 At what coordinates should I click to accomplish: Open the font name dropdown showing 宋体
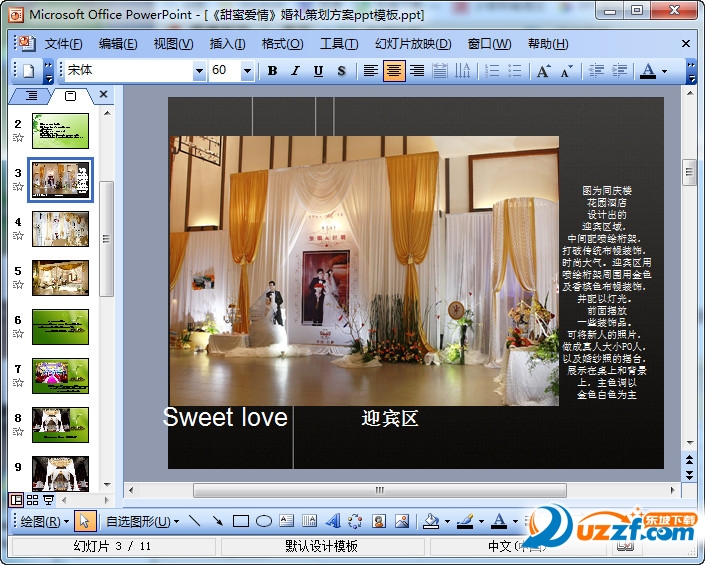tap(199, 71)
